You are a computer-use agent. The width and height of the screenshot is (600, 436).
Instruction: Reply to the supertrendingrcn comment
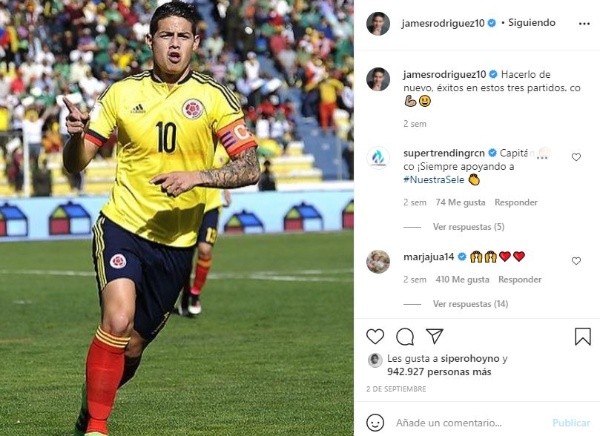coord(516,202)
